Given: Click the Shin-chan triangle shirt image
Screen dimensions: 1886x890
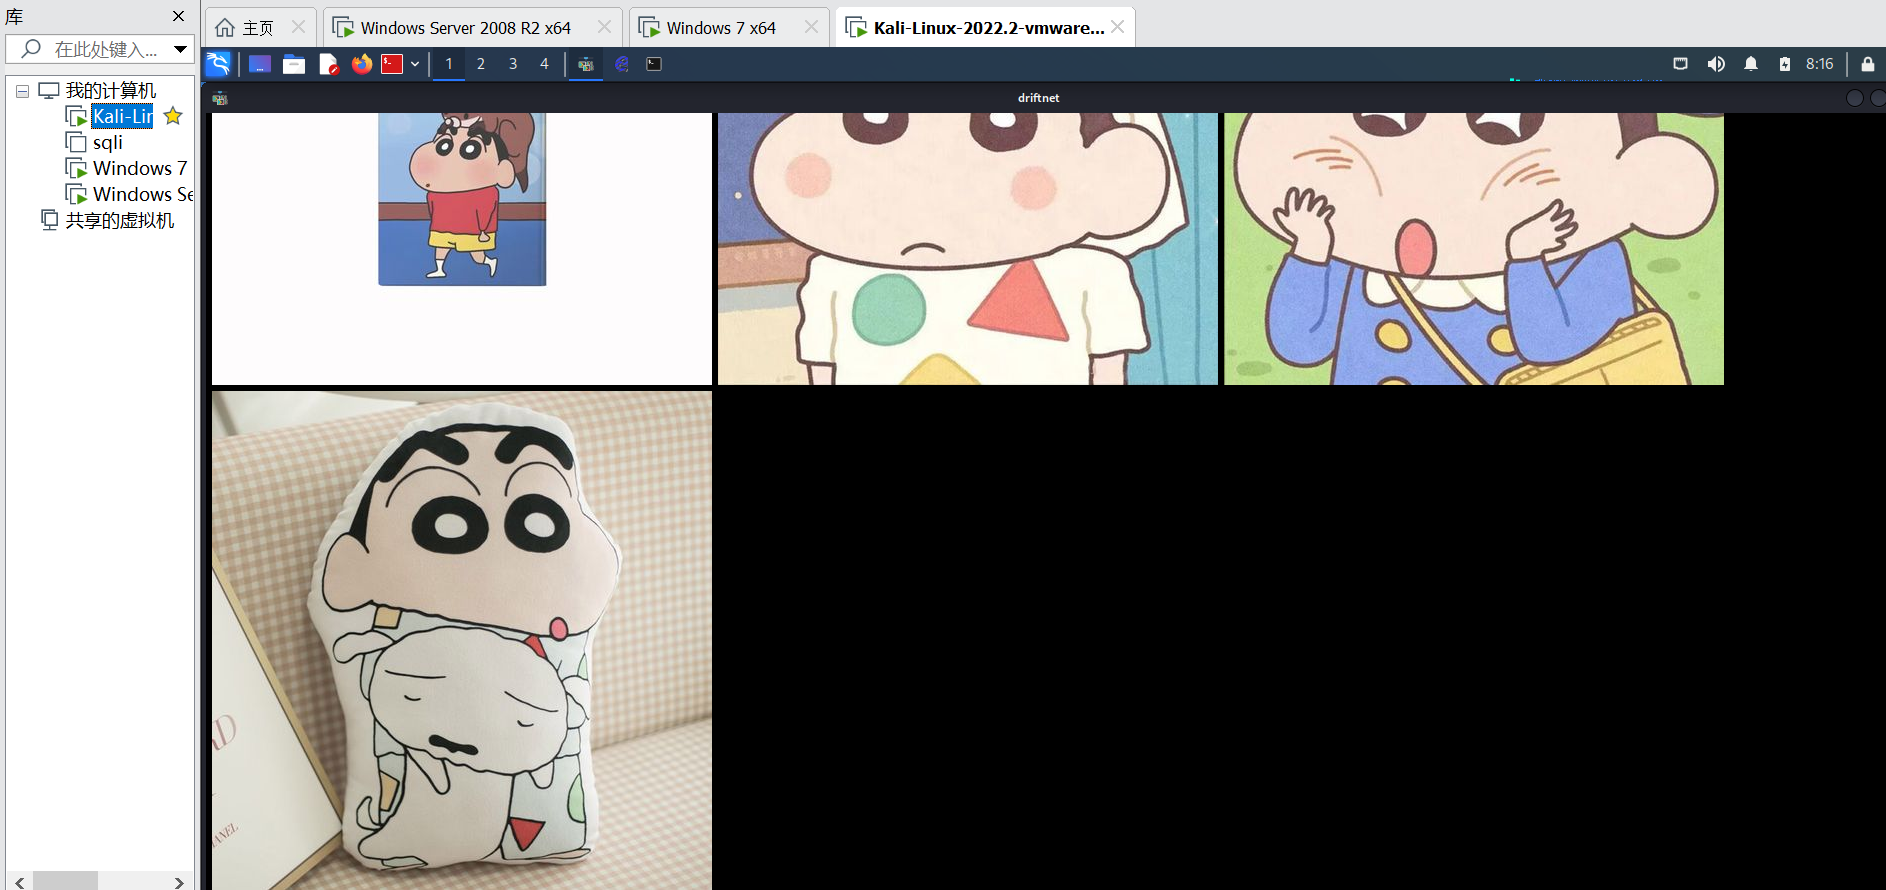Looking at the screenshot, I should point(968,249).
